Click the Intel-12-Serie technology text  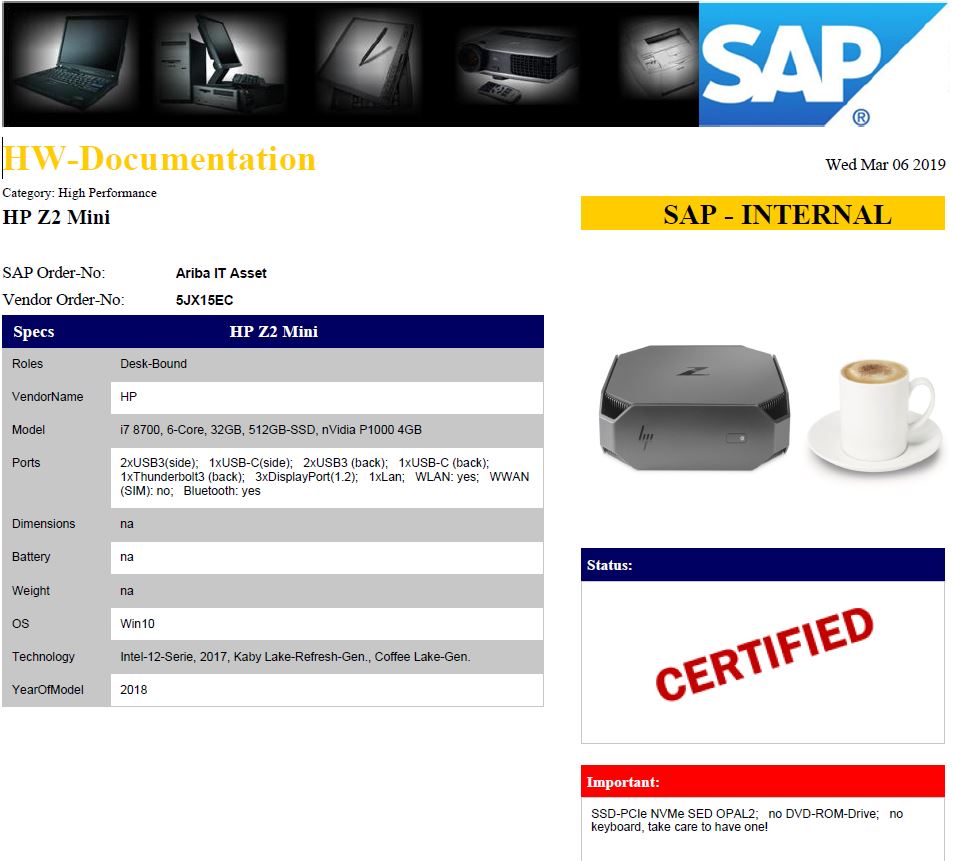coord(295,656)
